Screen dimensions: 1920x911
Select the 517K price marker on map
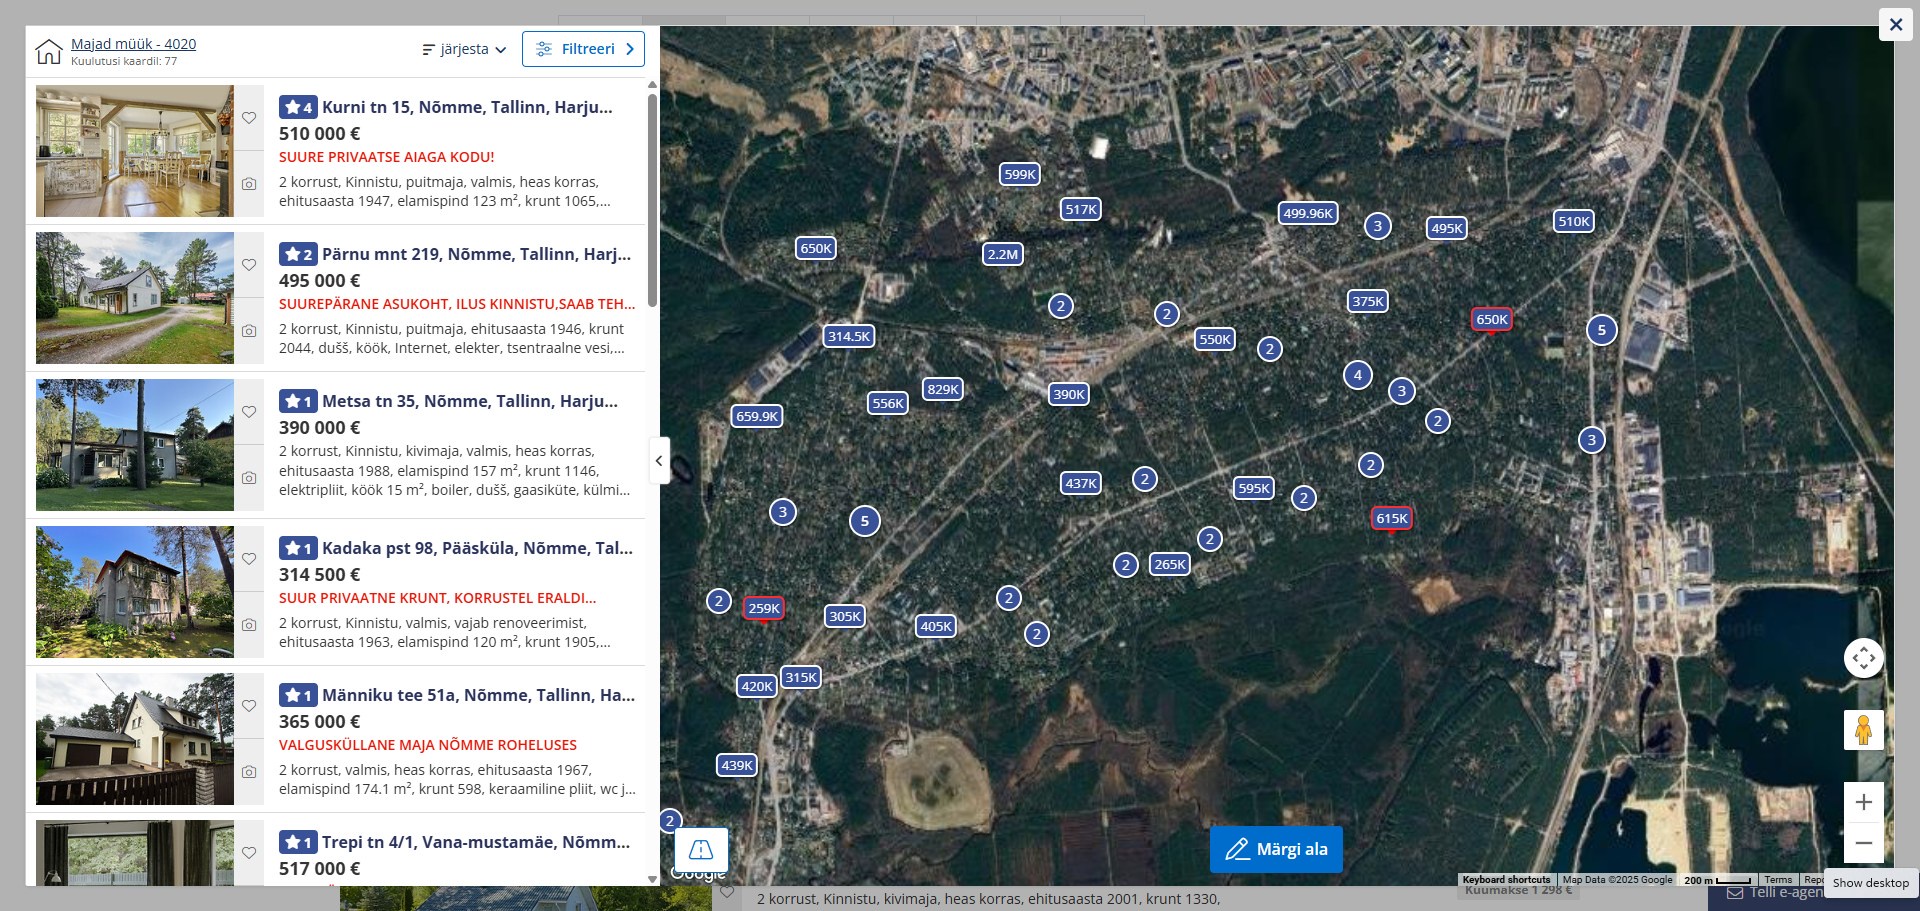coord(1081,209)
